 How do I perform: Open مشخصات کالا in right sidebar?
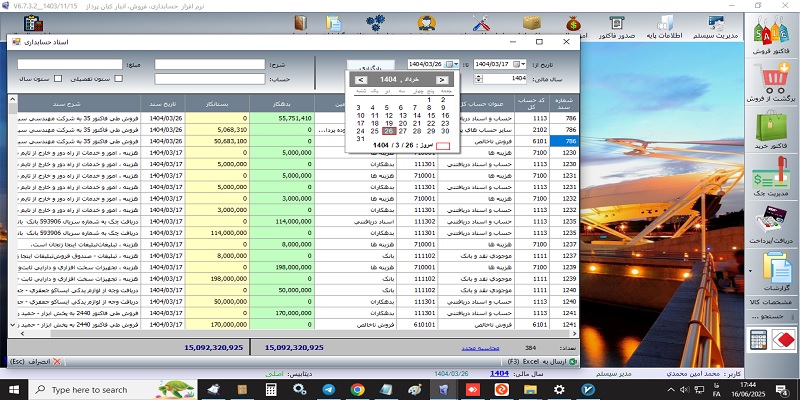click(x=771, y=302)
